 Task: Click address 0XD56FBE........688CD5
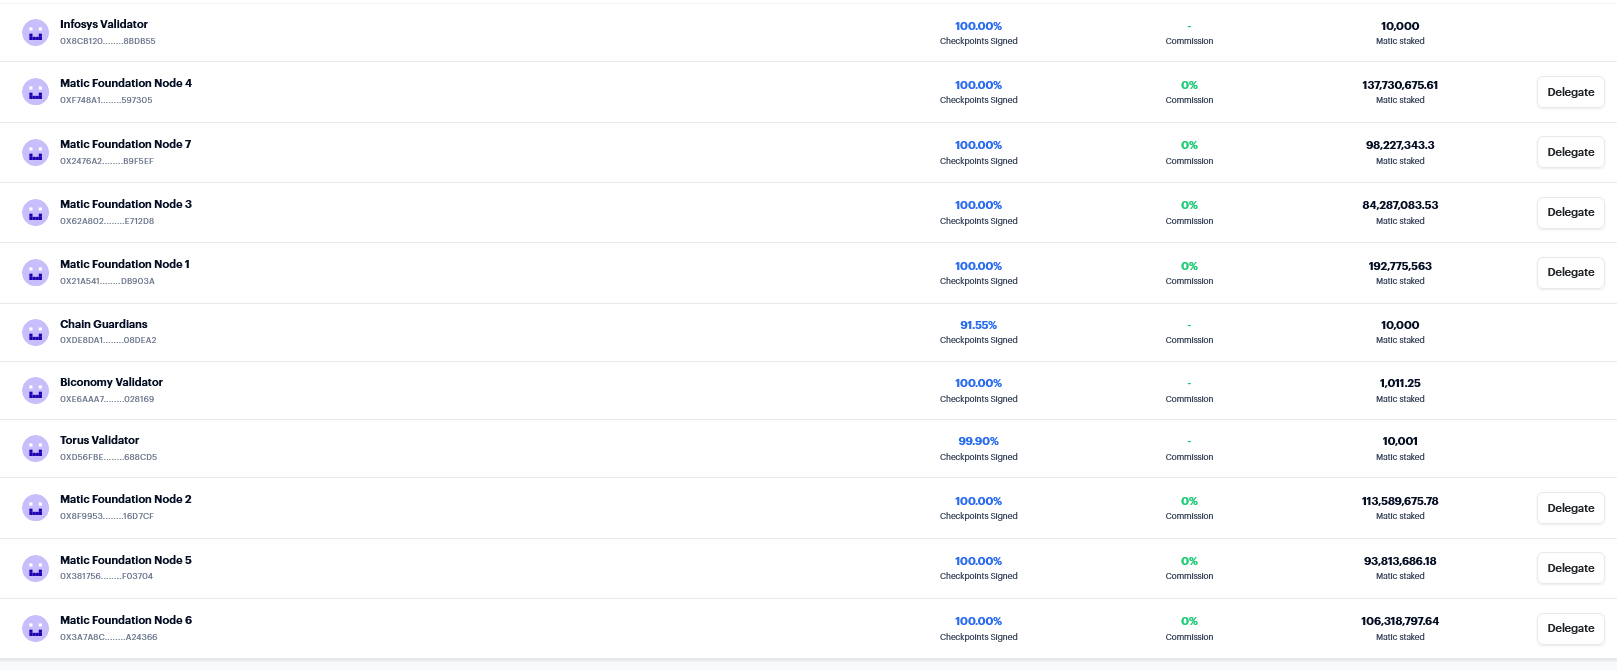(108, 457)
